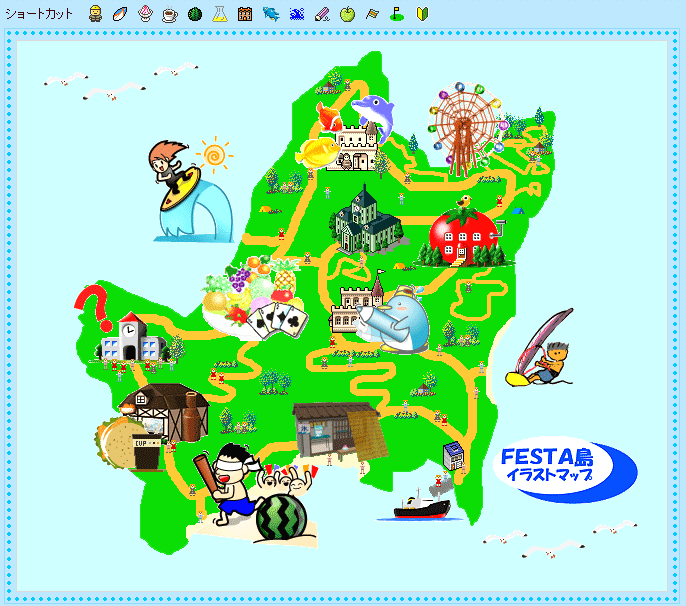Click the coffee cup shortcut icon
This screenshot has width=686, height=606.
[170, 13]
